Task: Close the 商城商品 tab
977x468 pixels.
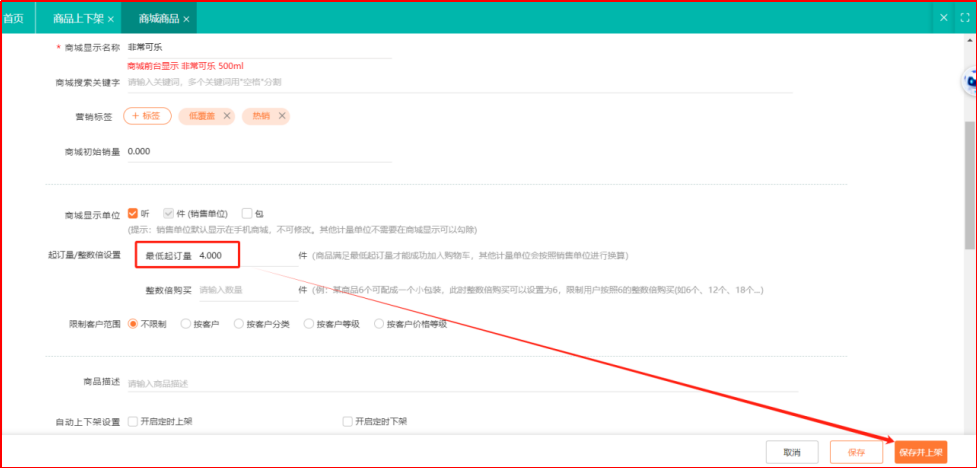Action: click(187, 19)
